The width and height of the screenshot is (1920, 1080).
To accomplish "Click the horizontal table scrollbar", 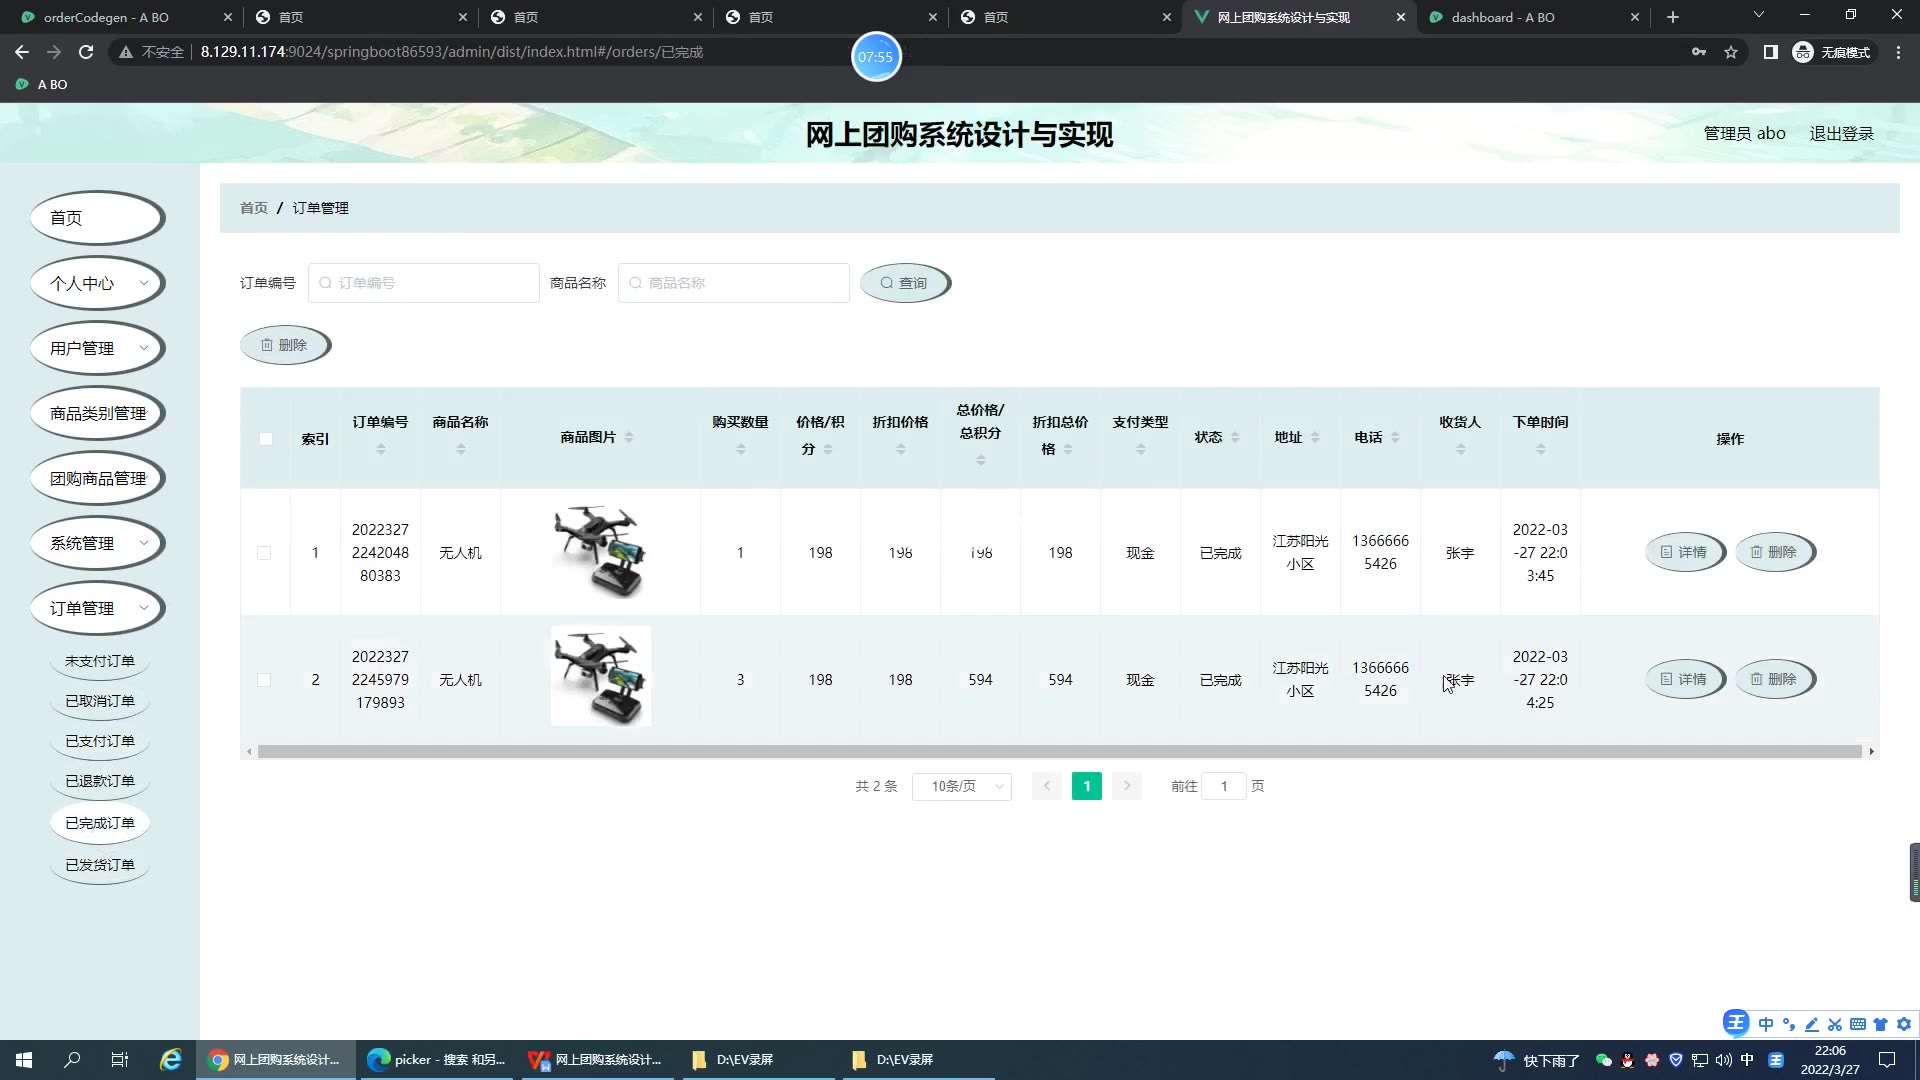I will coord(1058,751).
